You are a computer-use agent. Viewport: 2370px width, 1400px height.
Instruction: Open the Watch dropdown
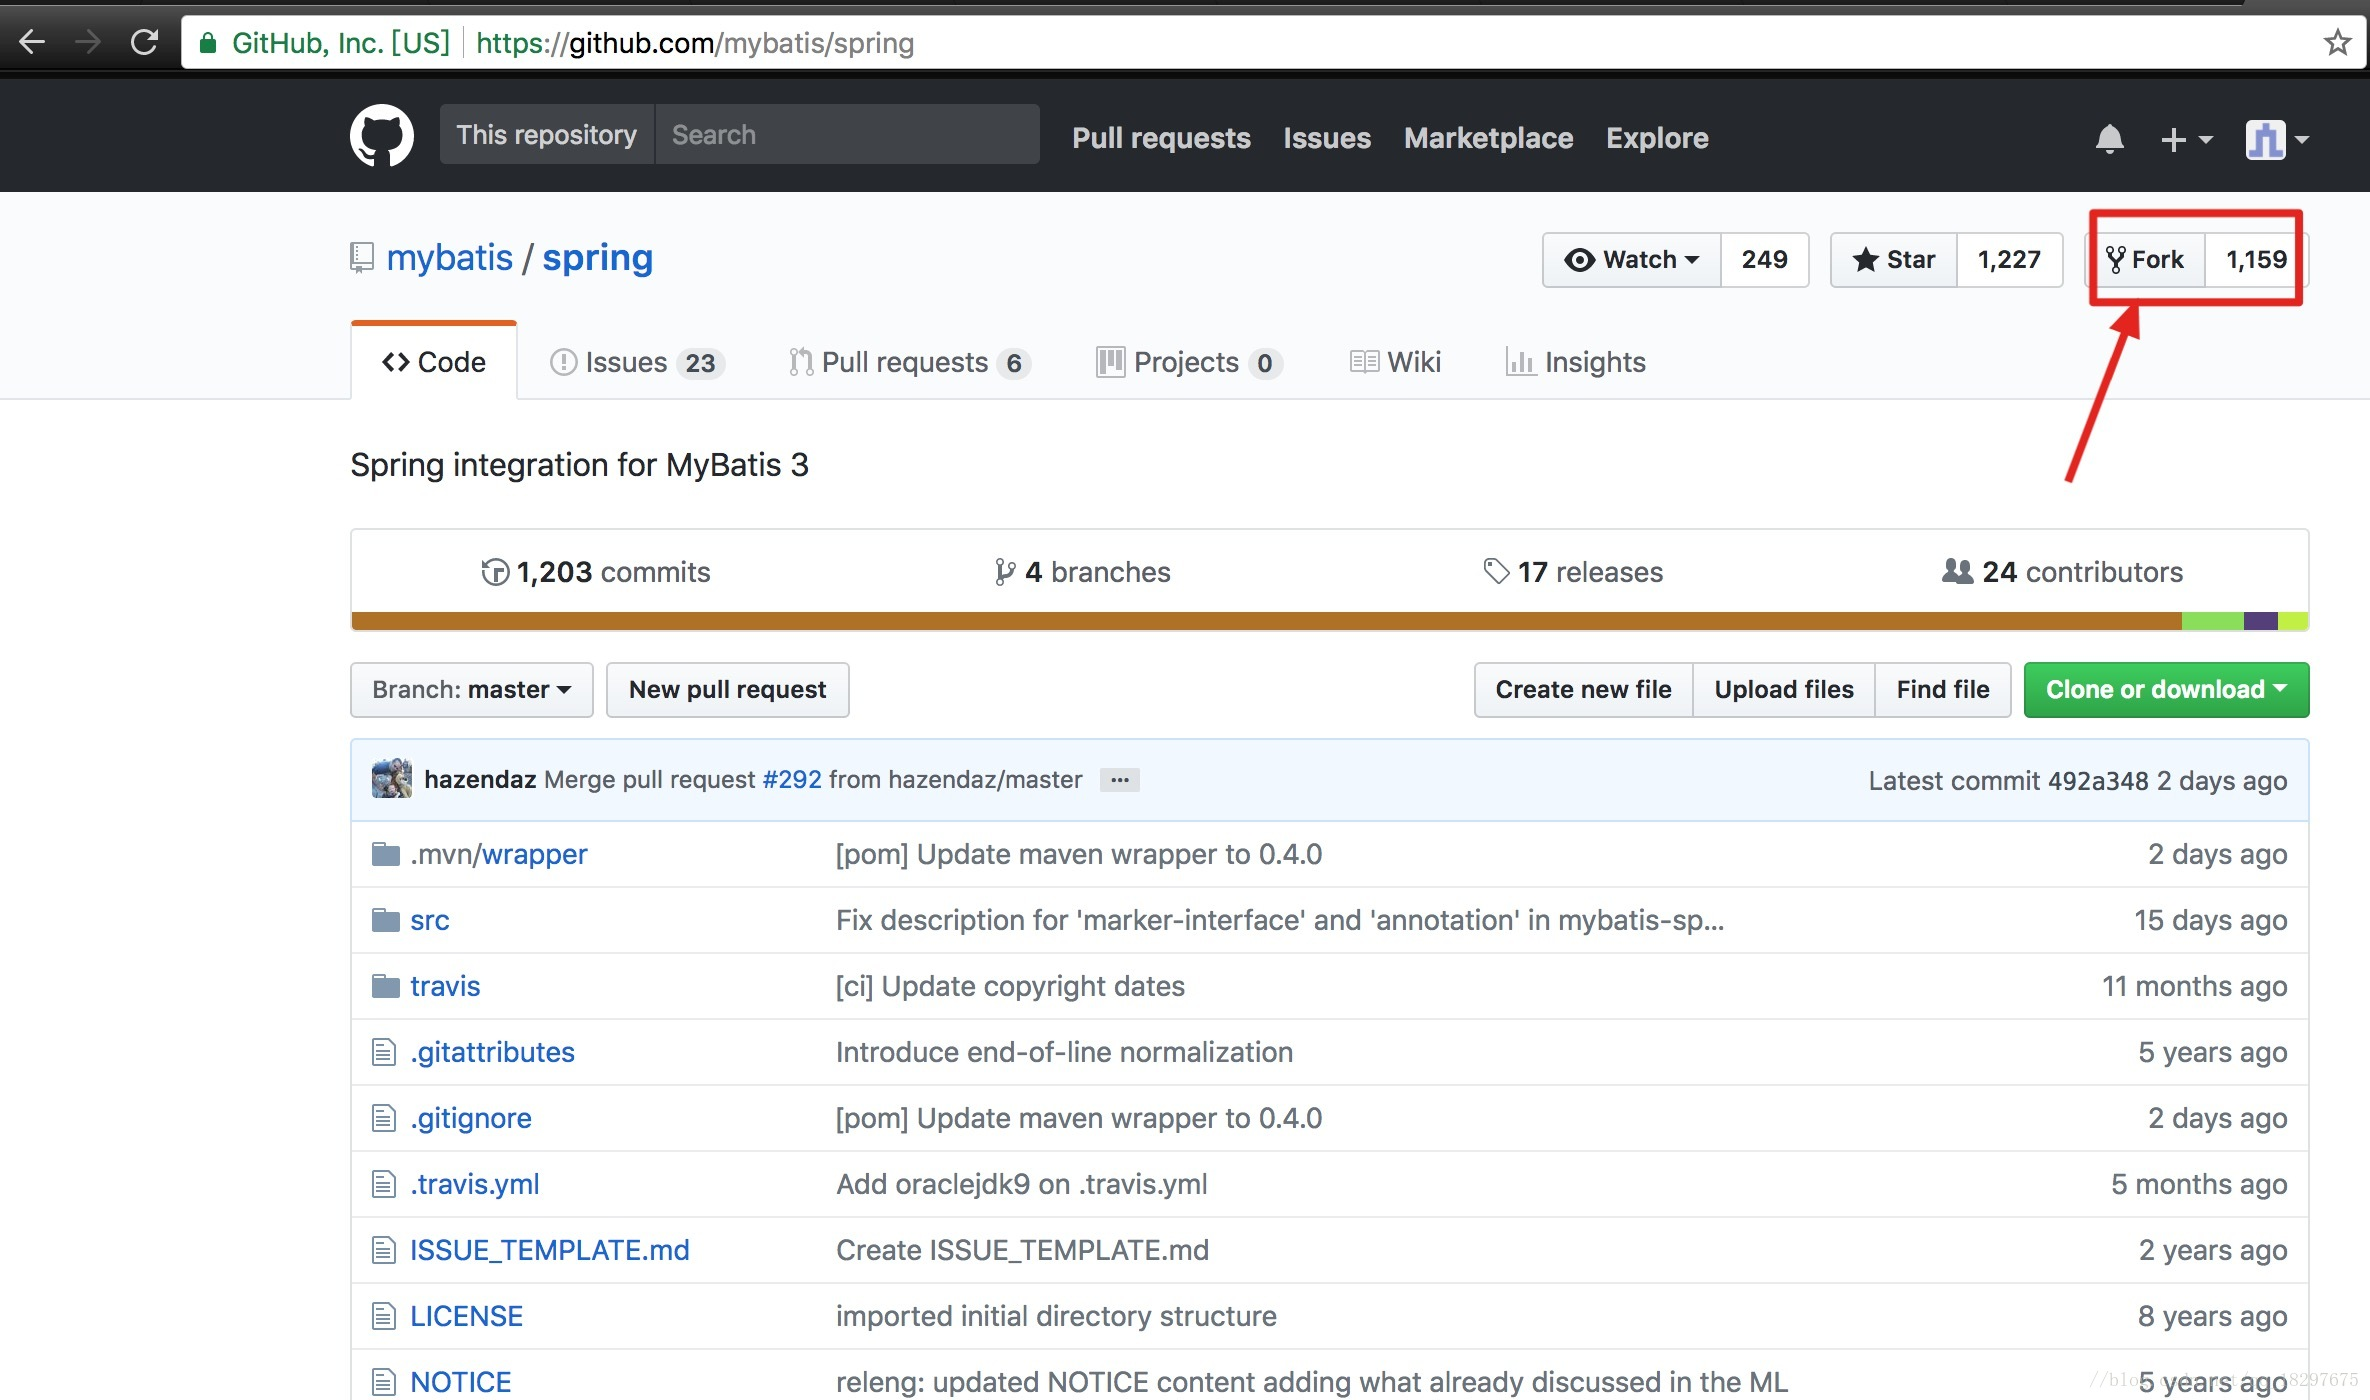point(1632,260)
